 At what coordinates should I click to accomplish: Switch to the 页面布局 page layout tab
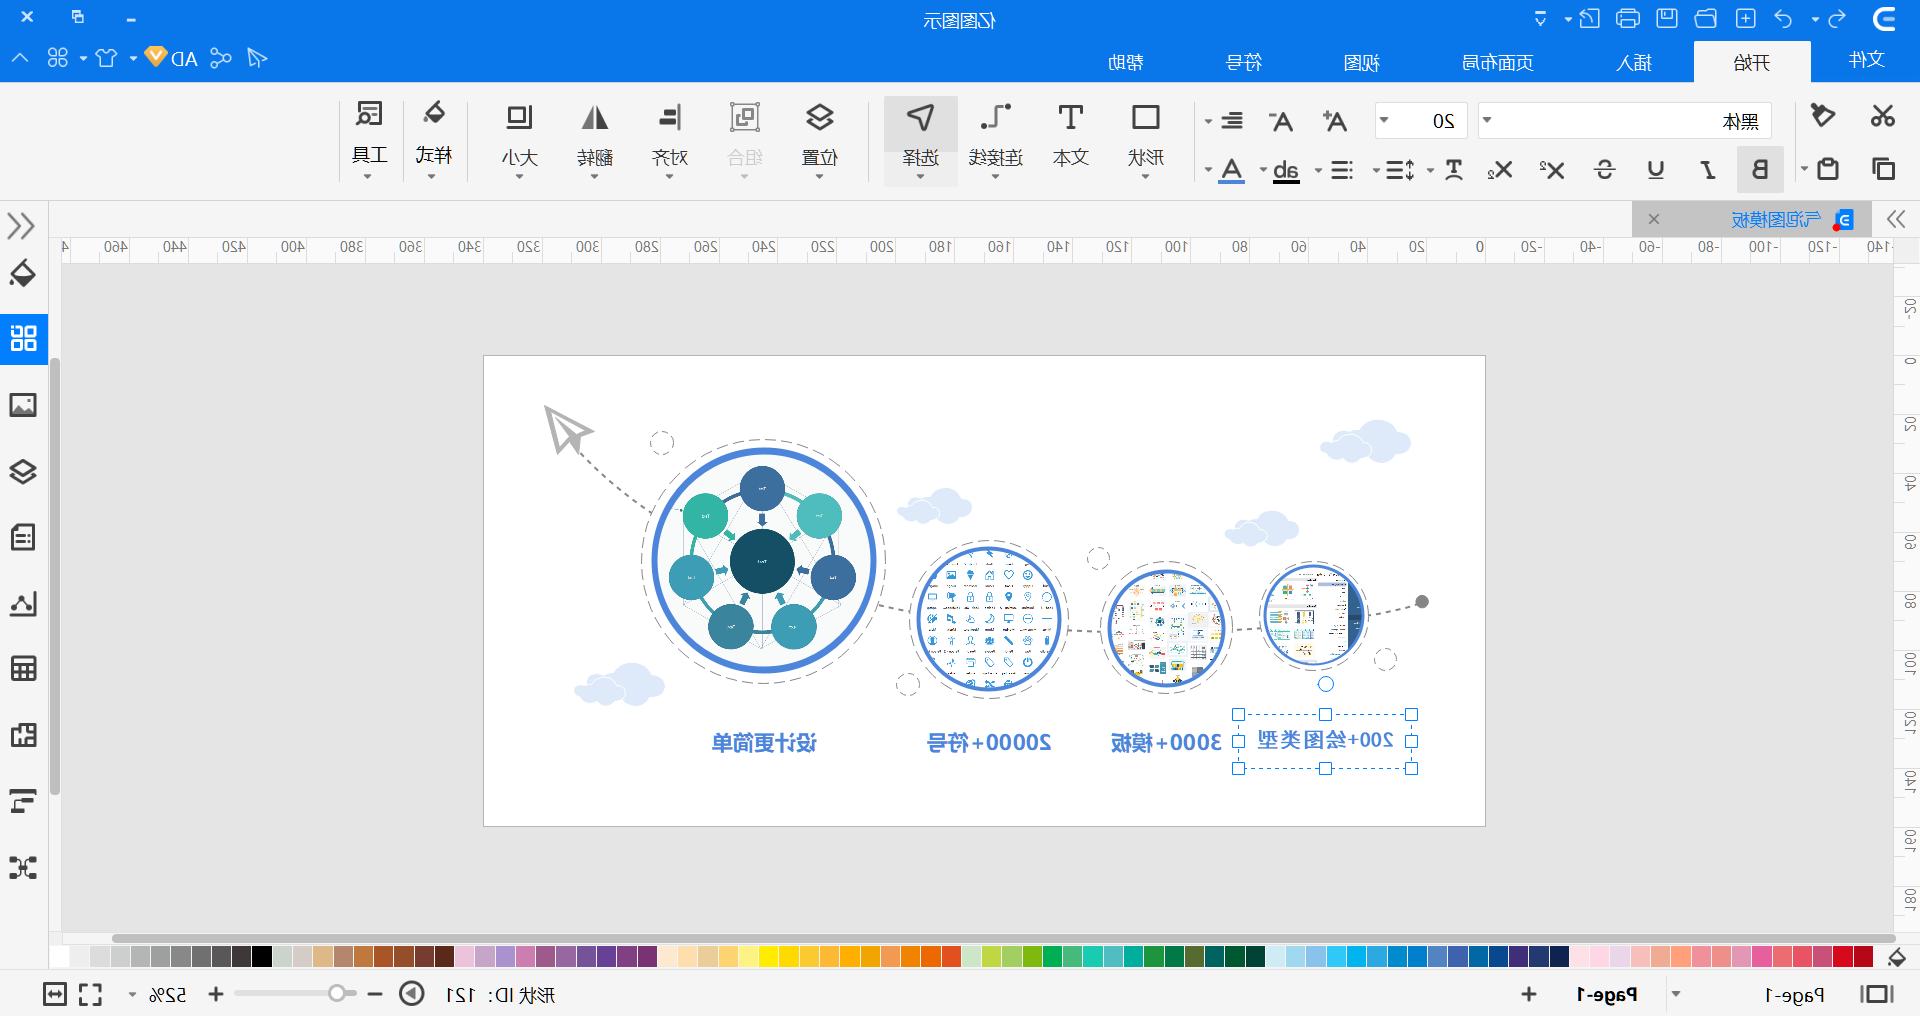1497,62
